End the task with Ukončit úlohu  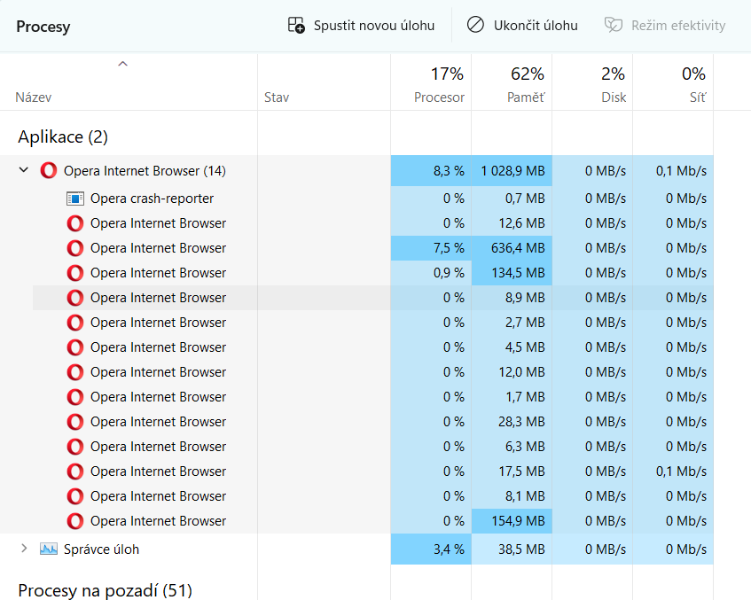pyautogui.click(x=522, y=25)
